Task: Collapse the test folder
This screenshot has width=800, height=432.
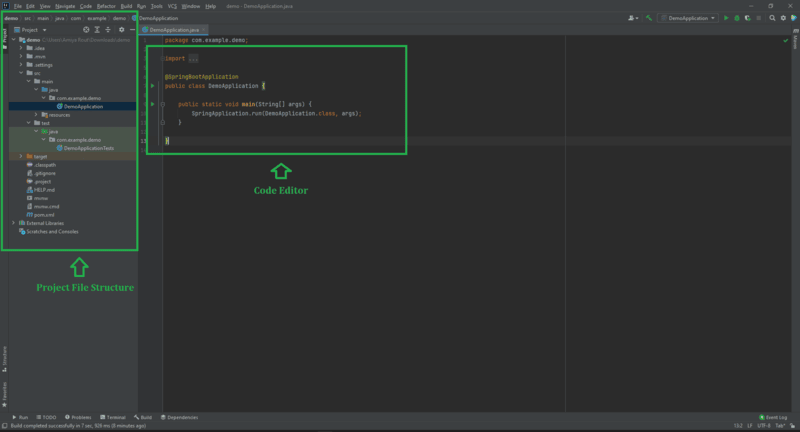Action: 29,123
